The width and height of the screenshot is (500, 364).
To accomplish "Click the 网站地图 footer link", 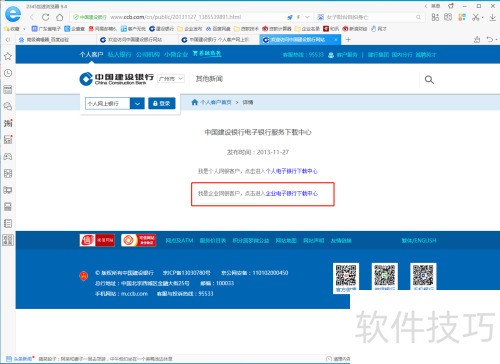I will pyautogui.click(x=286, y=240).
